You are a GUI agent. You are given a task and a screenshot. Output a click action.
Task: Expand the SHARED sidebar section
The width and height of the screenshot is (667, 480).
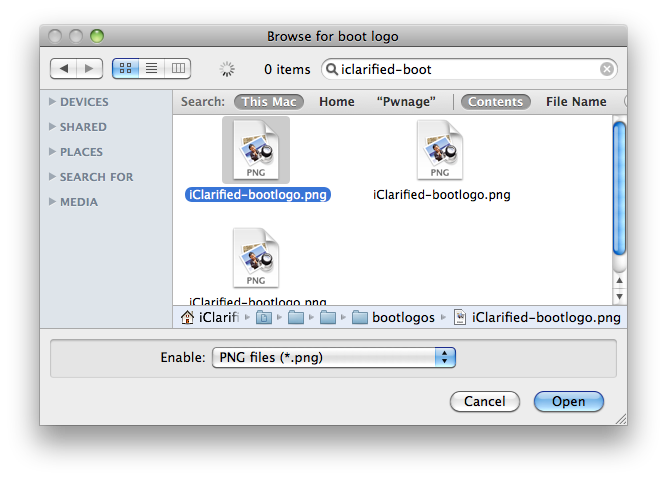[52, 126]
